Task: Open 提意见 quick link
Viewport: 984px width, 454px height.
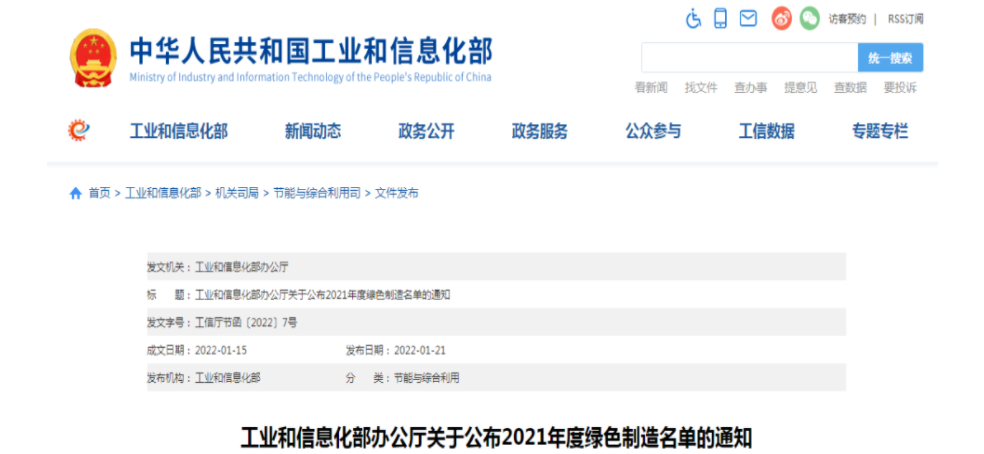Action: (x=800, y=88)
